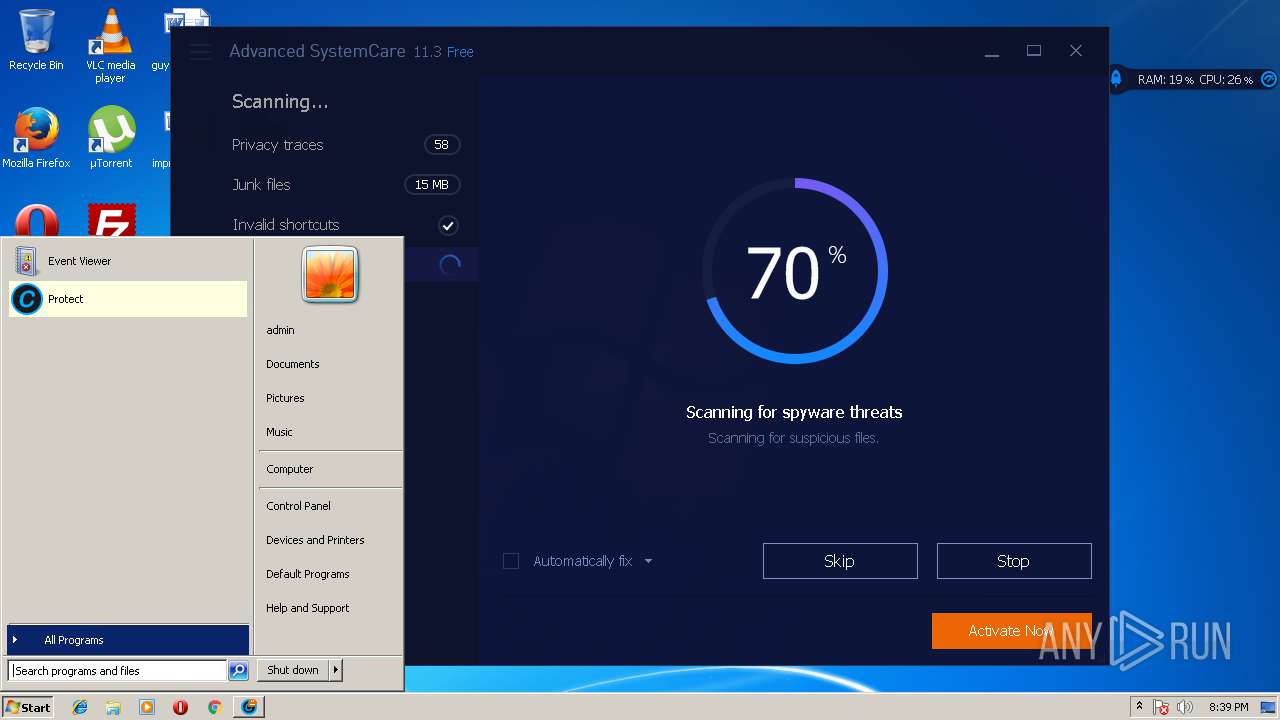Open VLC media player desktop shortcut
Screen dimensions: 1280x720
coord(110,45)
